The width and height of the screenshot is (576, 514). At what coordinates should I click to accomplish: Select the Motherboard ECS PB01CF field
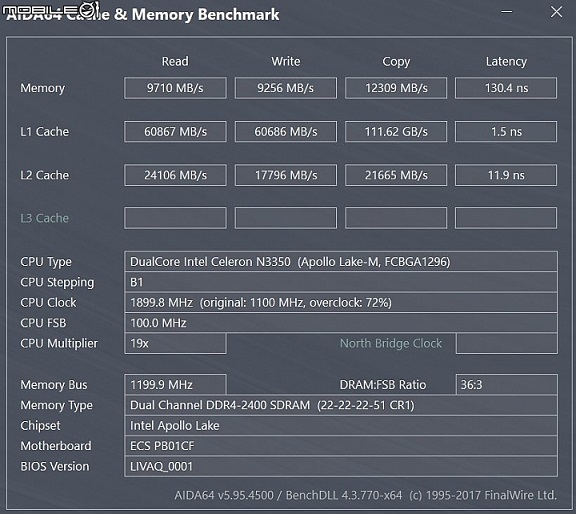tap(341, 446)
